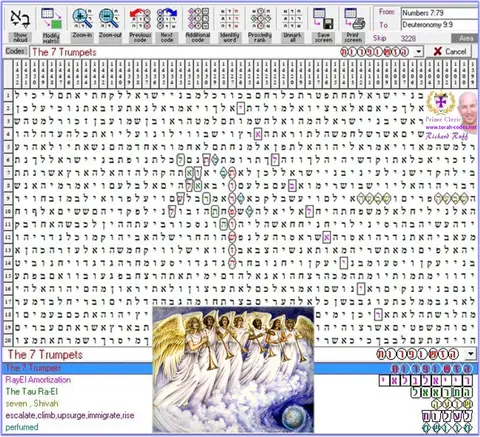Viewport: 480px width, 437px height.
Task: Click the Show nikud label button
Action: pos(20,38)
